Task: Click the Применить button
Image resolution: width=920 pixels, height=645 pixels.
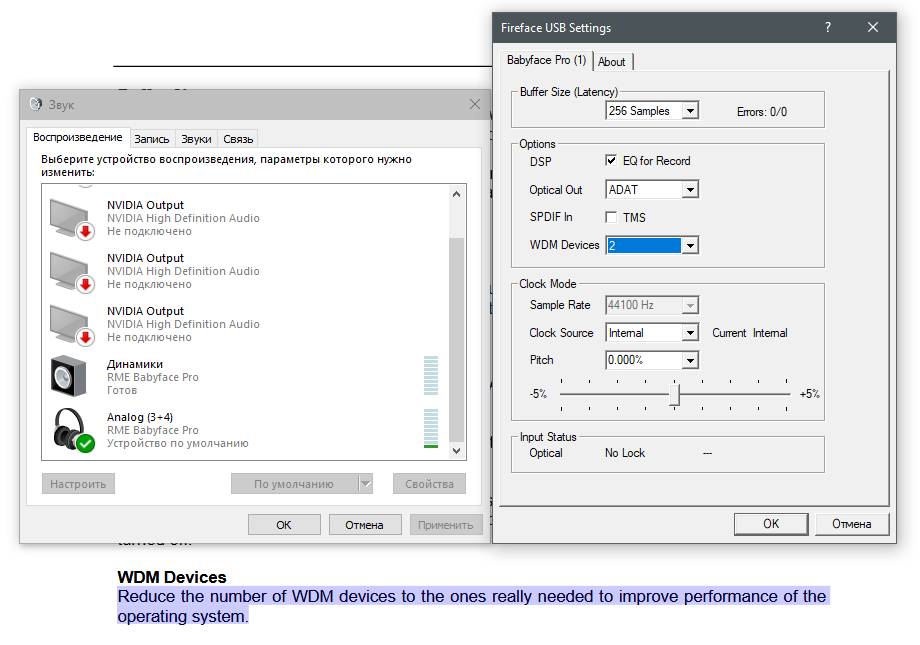Action: point(446,525)
